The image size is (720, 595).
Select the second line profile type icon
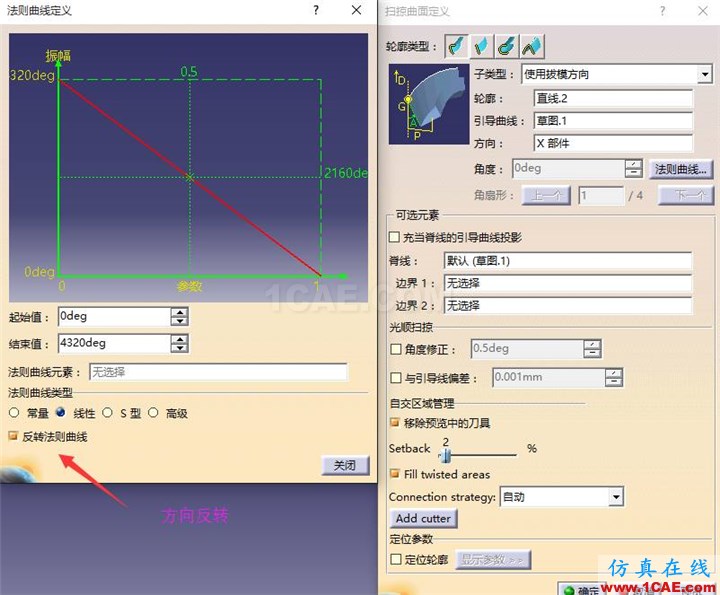pos(482,46)
